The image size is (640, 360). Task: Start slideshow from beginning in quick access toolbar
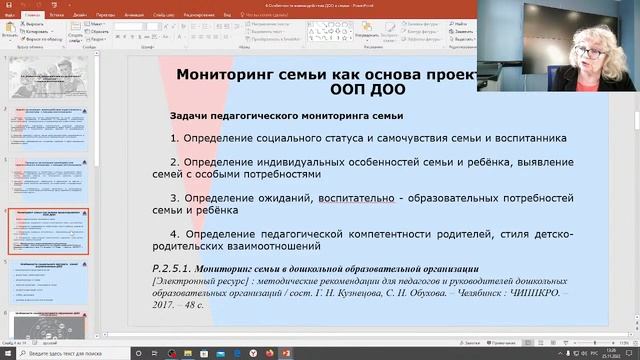coord(54,5)
